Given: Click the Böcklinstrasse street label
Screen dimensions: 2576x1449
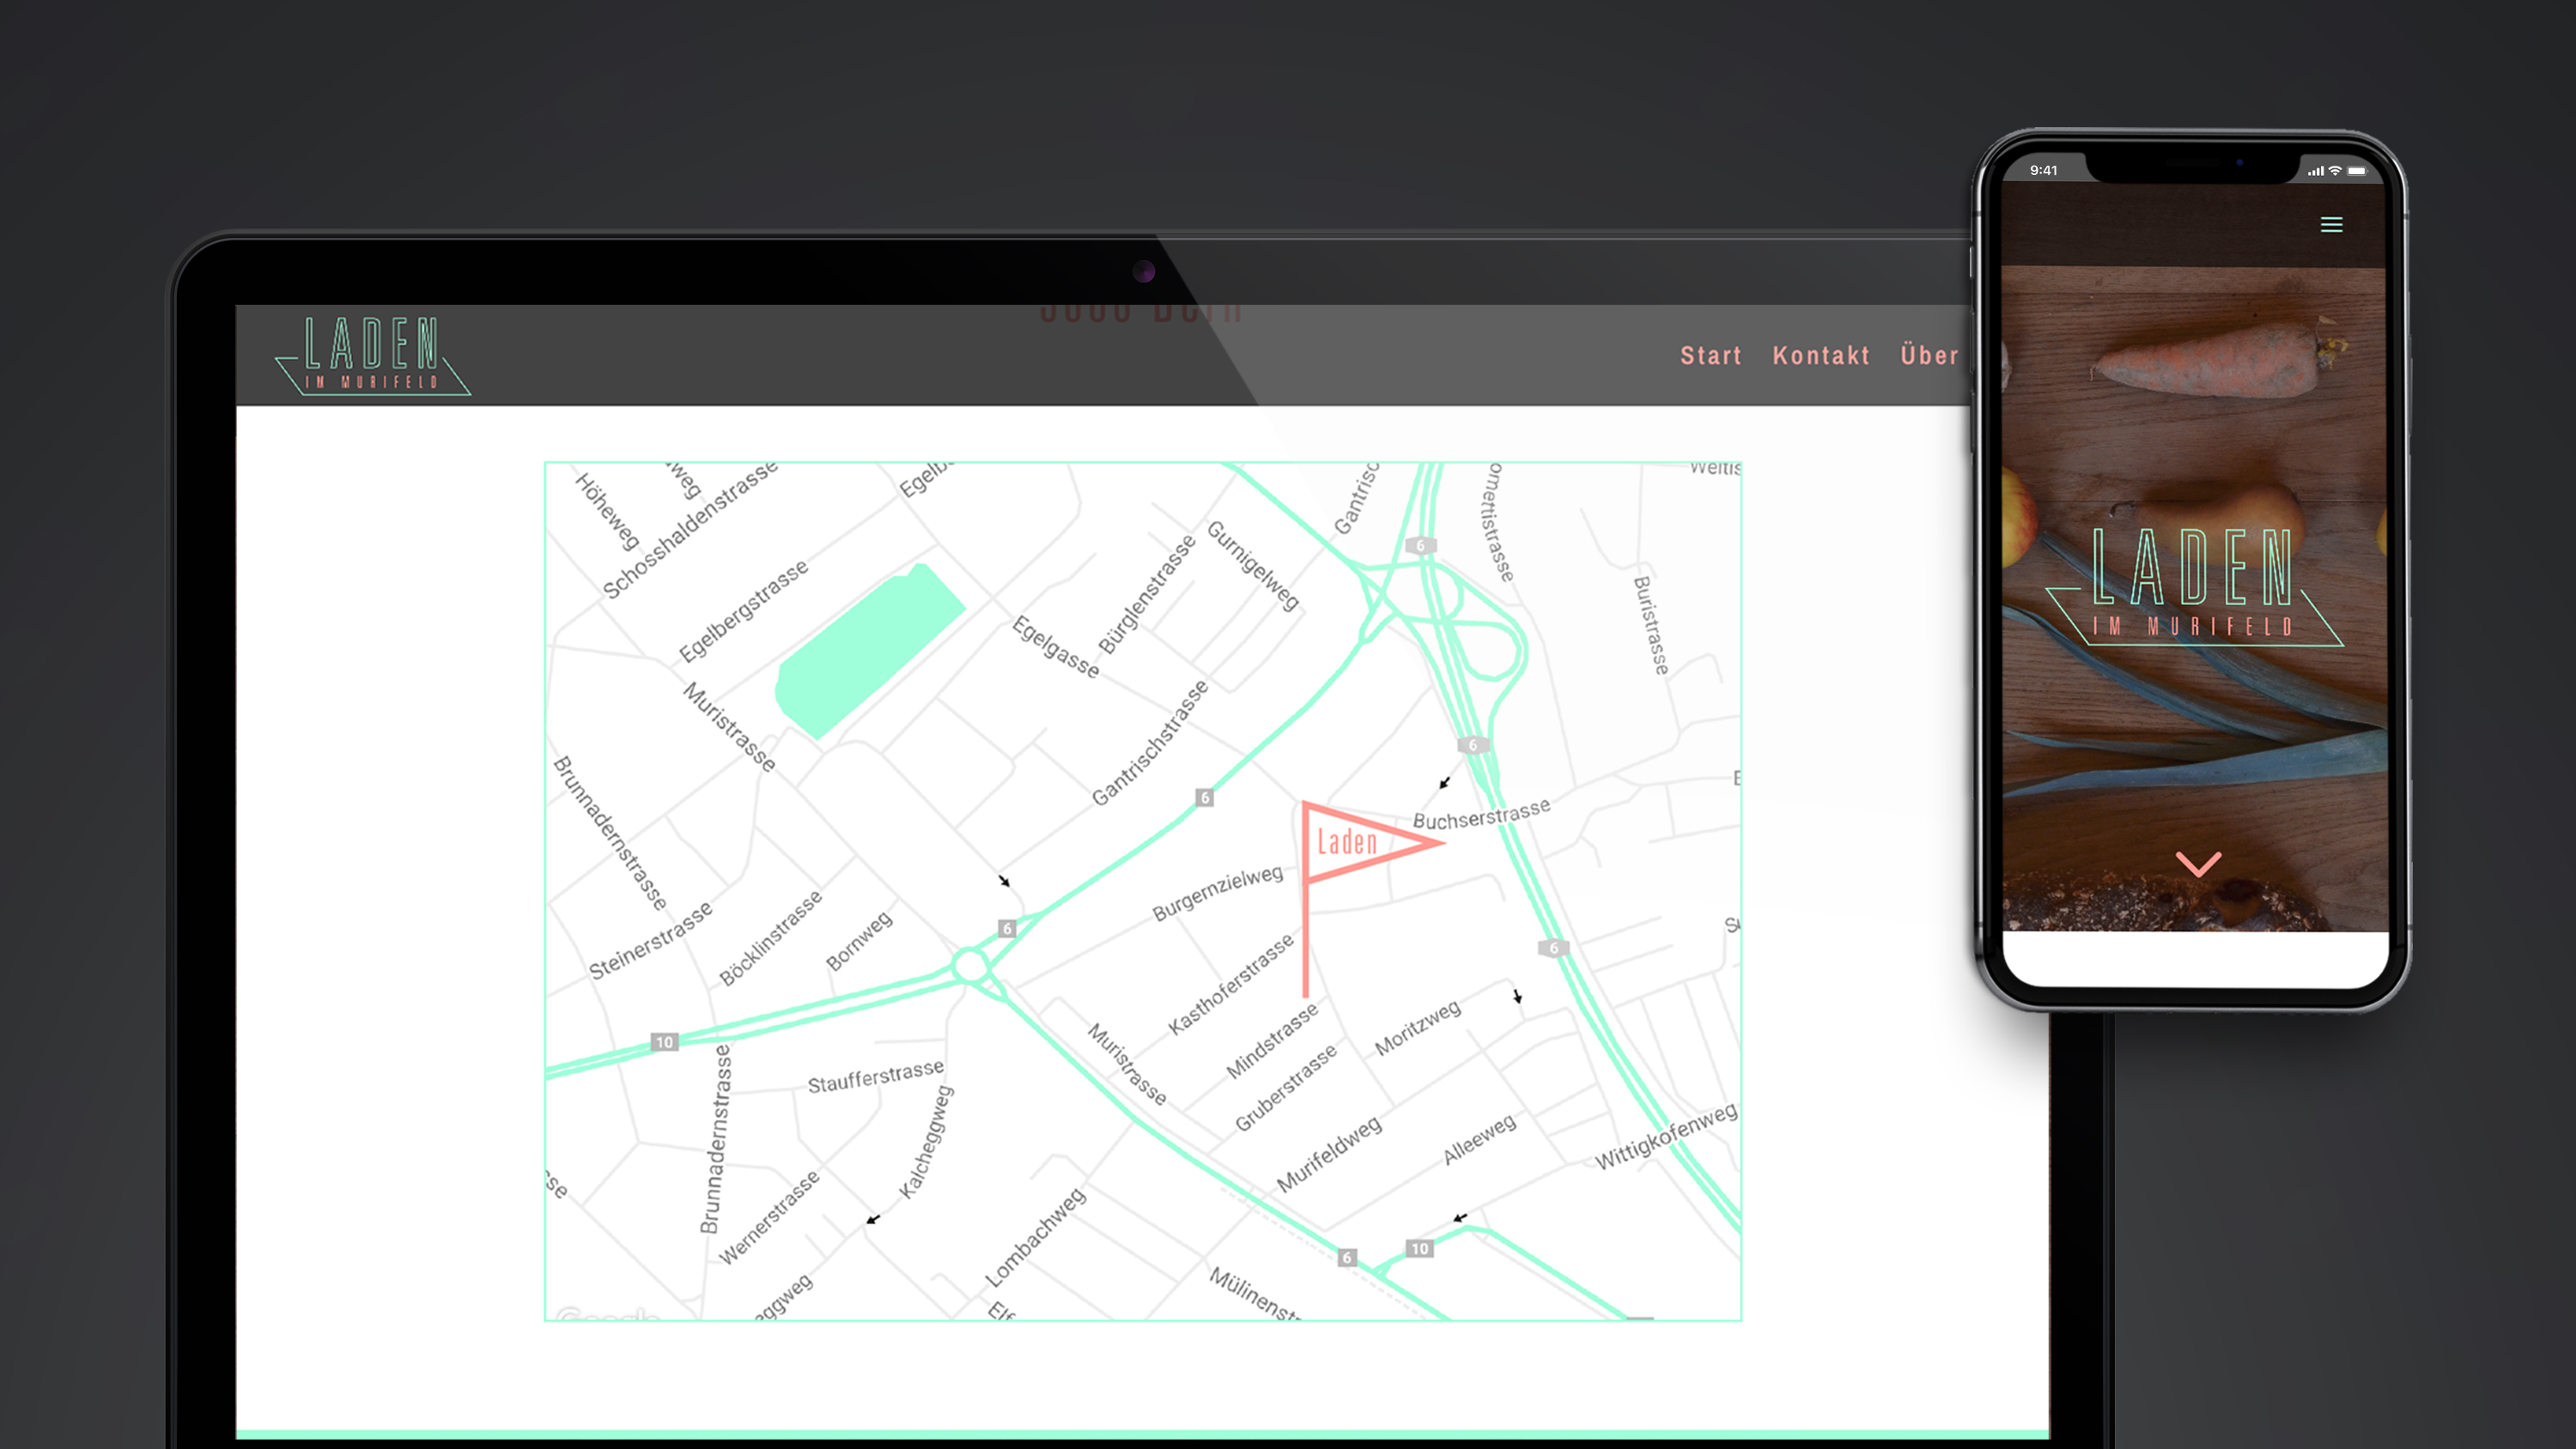Looking at the screenshot, I should point(770,938).
